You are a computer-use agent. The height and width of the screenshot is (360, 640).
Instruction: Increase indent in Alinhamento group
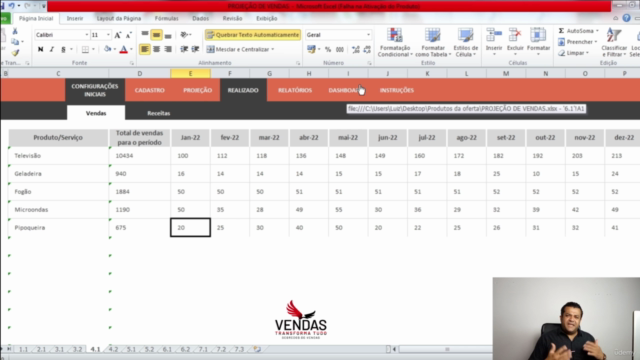196,49
